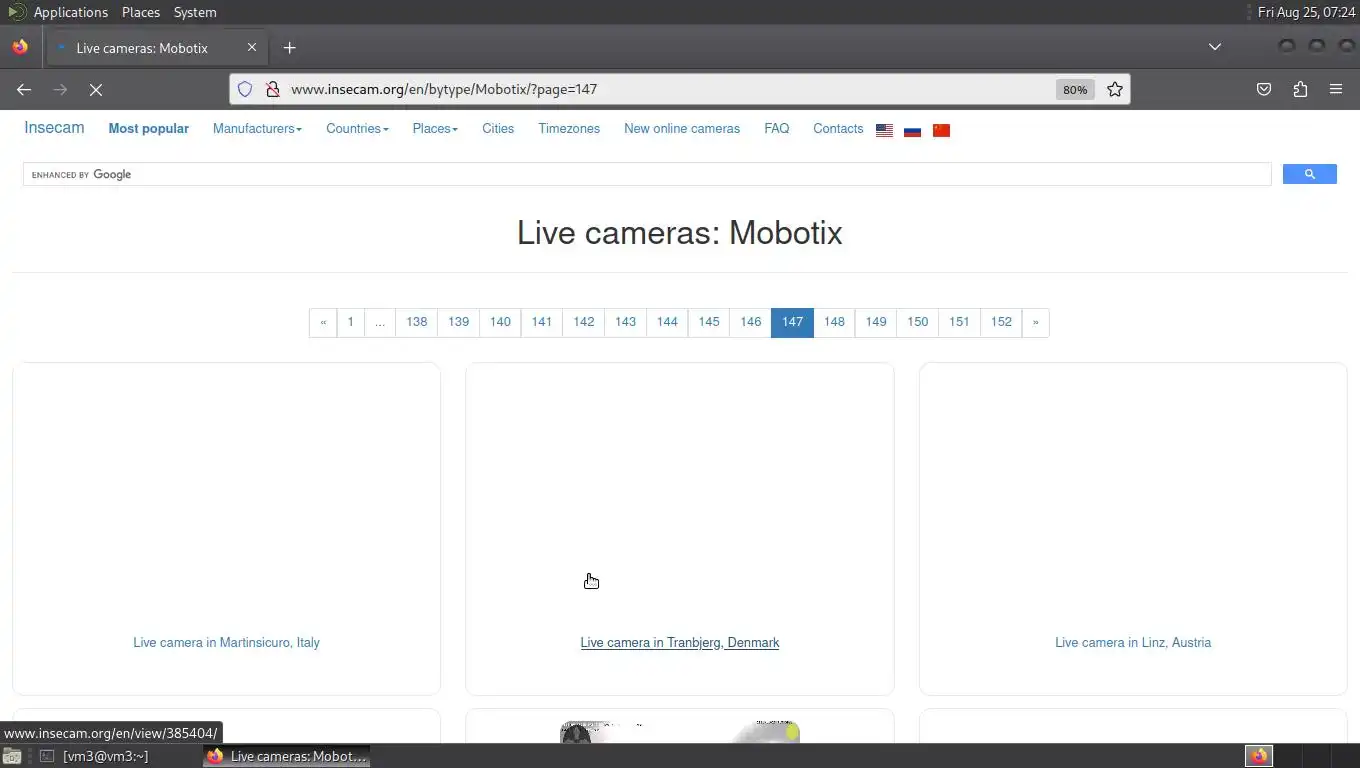Open the Places menu in top panel
Screen dimensions: 1360x768
[141, 12]
